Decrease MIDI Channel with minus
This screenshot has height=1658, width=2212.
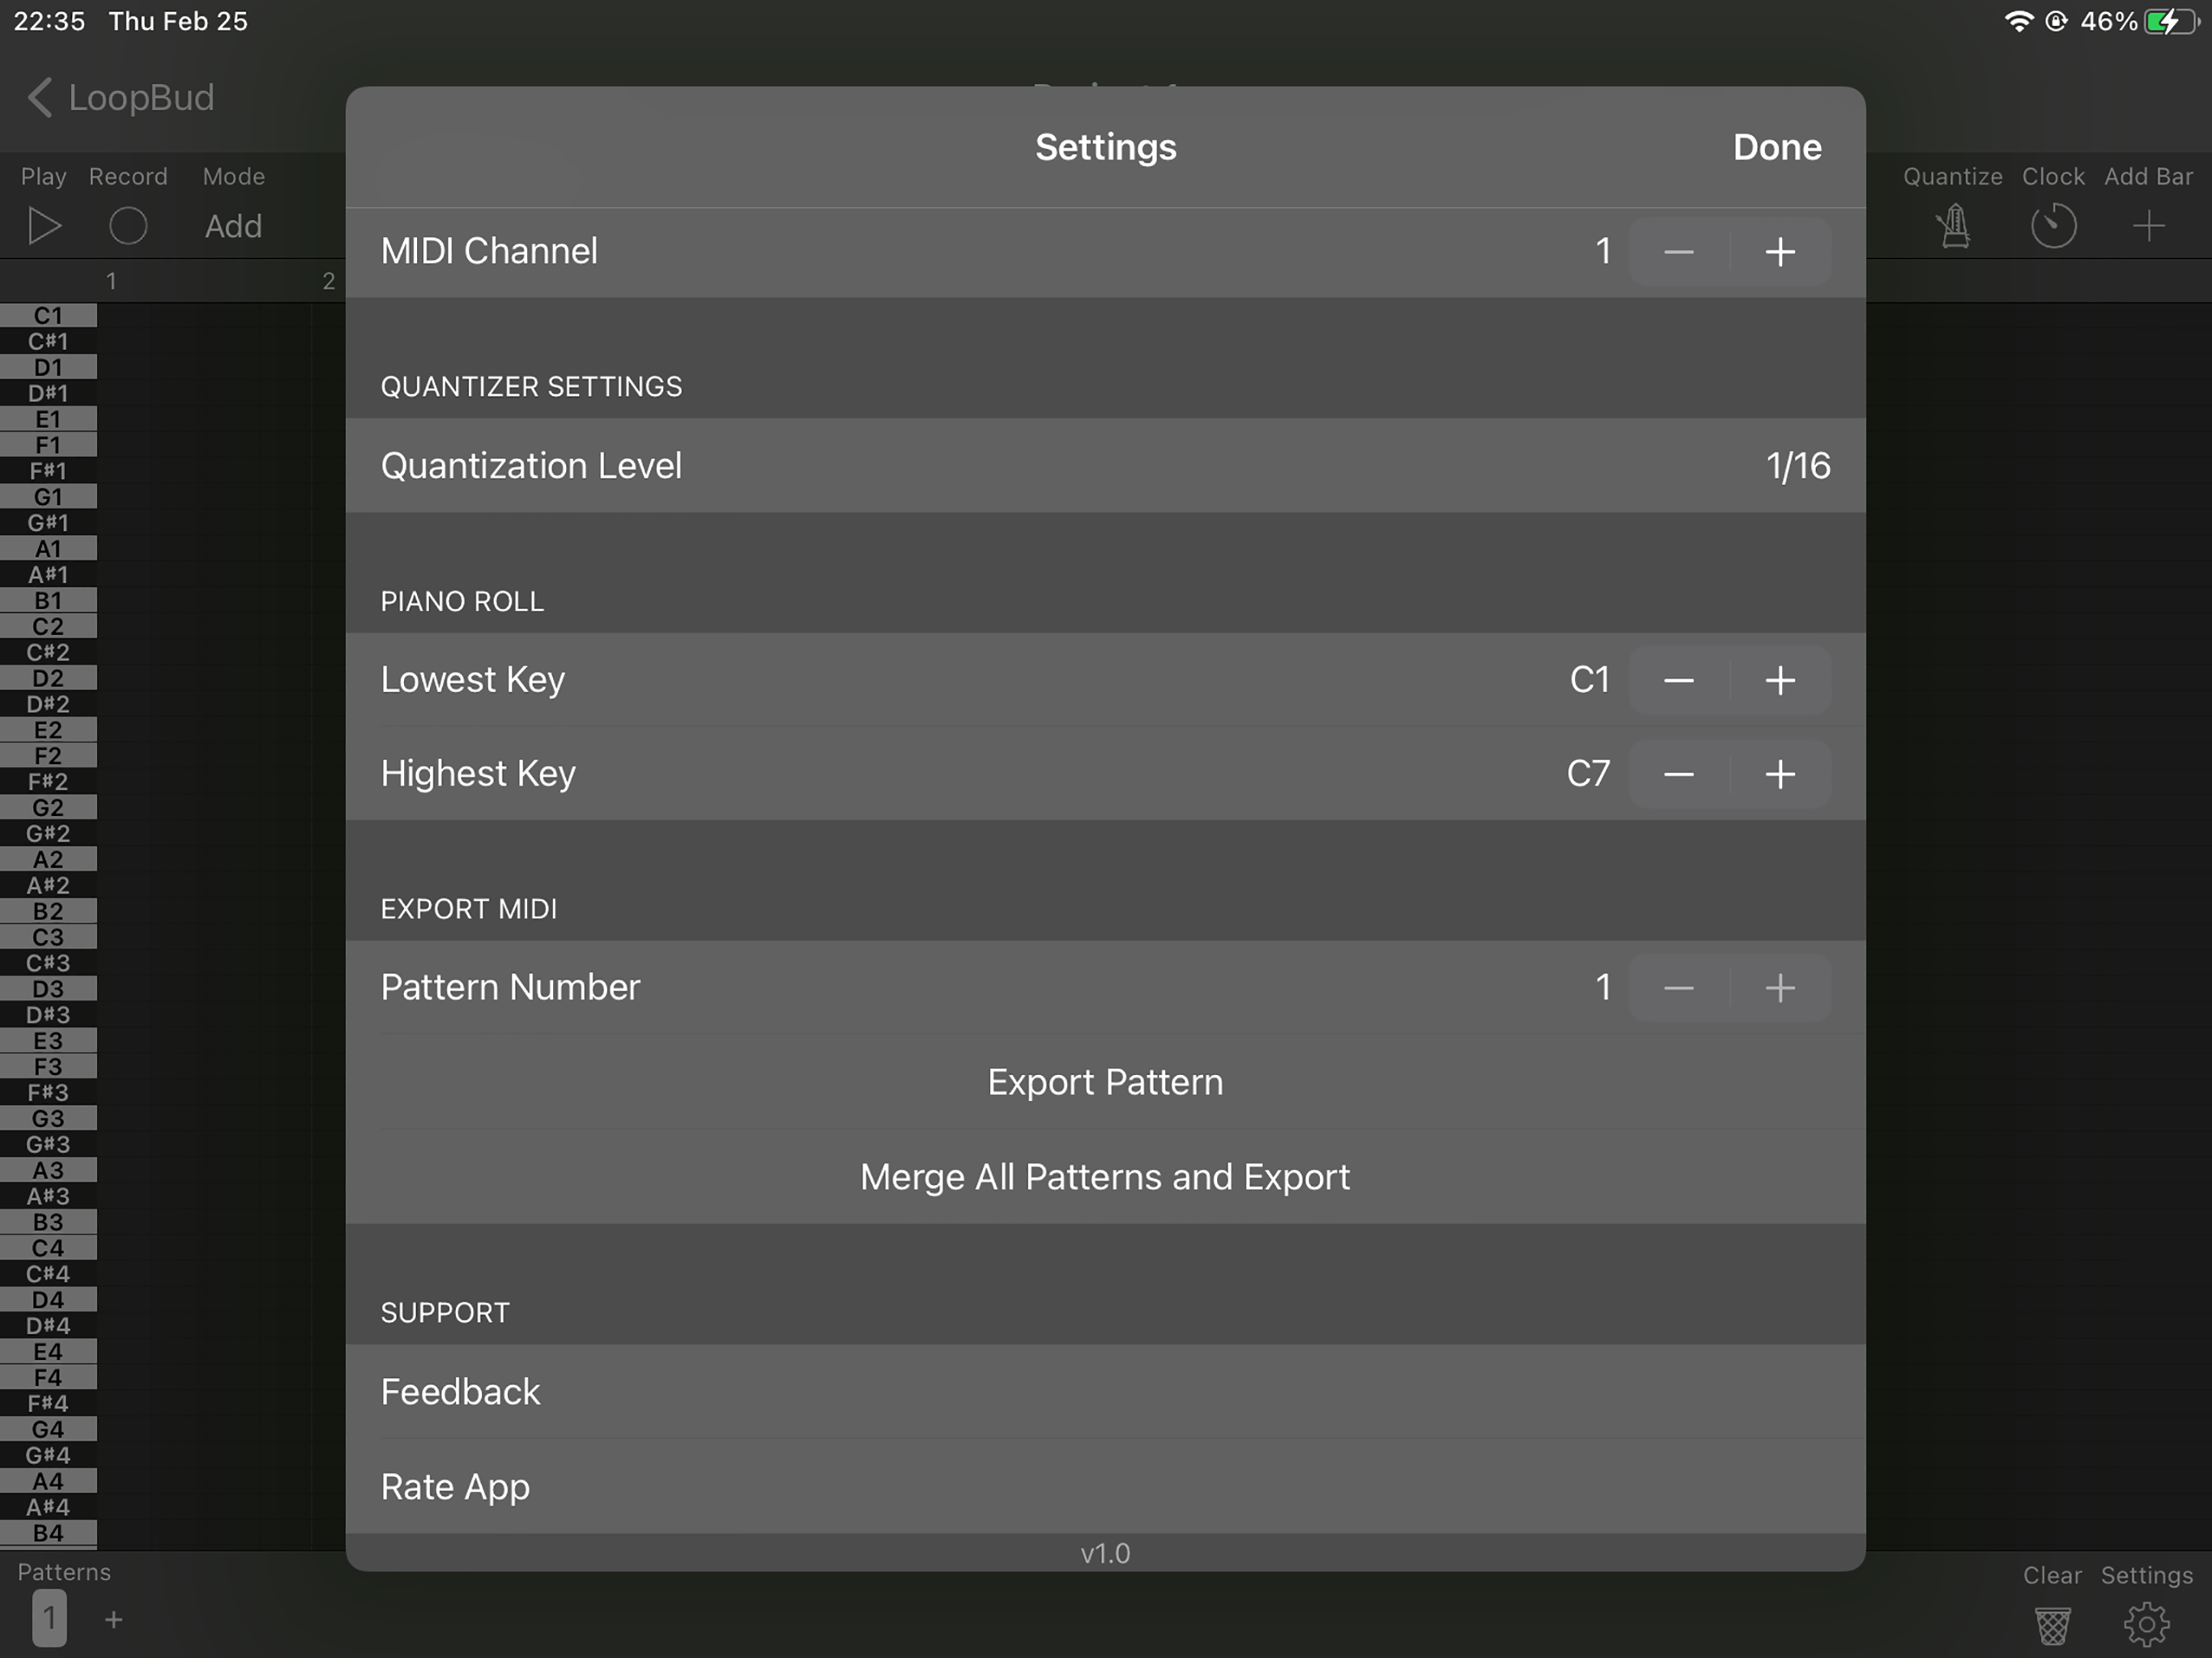point(1678,252)
